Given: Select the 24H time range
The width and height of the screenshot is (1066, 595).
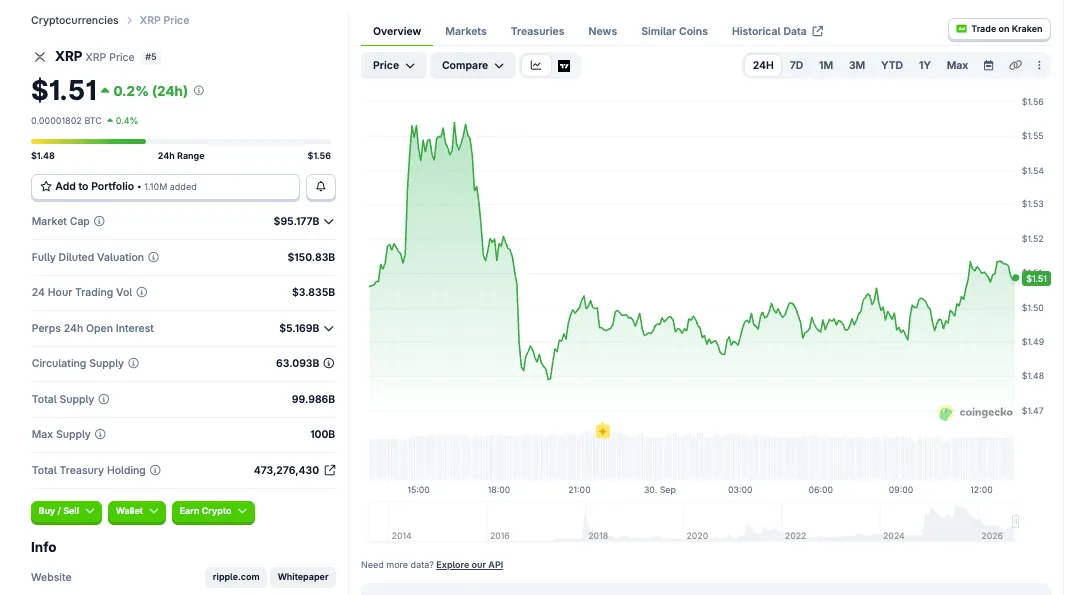Looking at the screenshot, I should pos(763,65).
